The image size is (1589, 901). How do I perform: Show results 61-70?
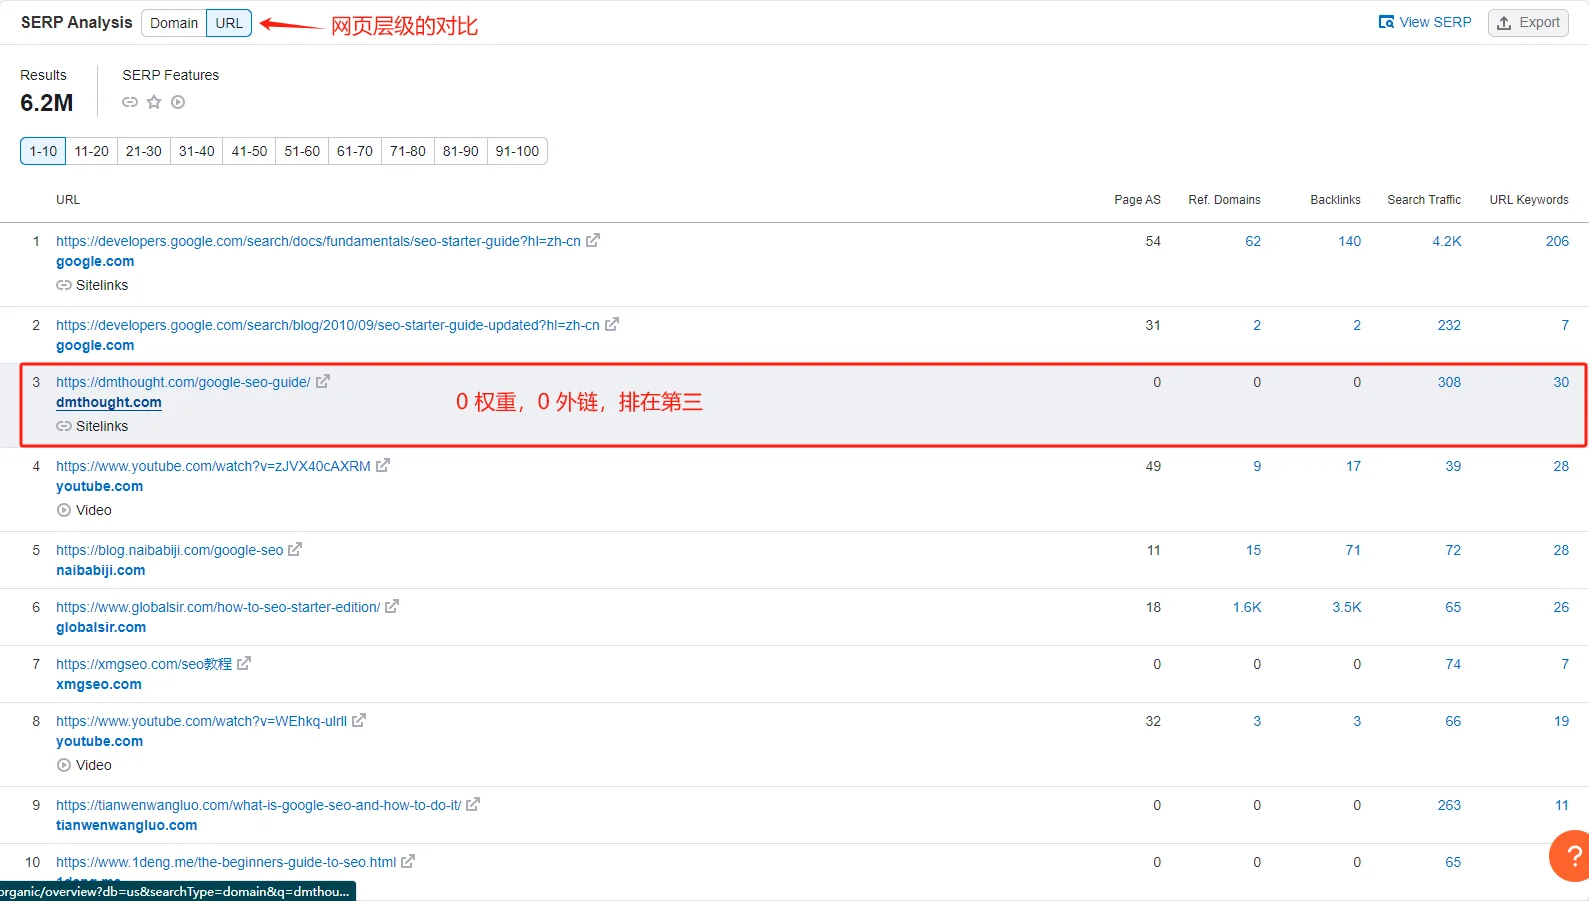point(355,151)
